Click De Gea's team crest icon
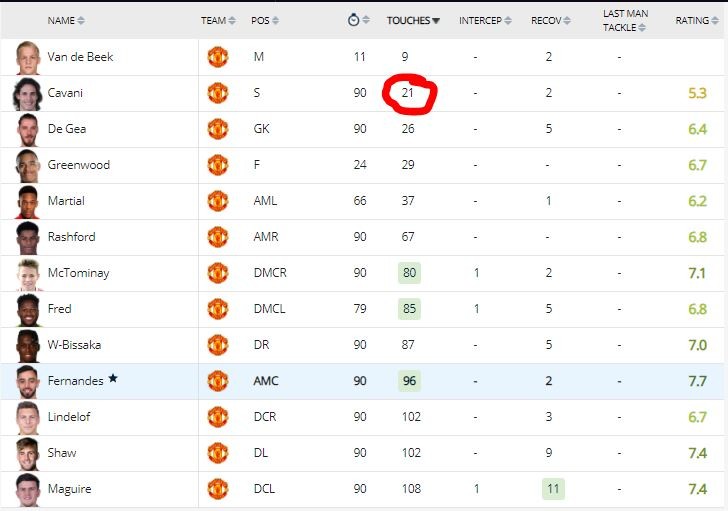This screenshot has width=728, height=511. pos(217,129)
